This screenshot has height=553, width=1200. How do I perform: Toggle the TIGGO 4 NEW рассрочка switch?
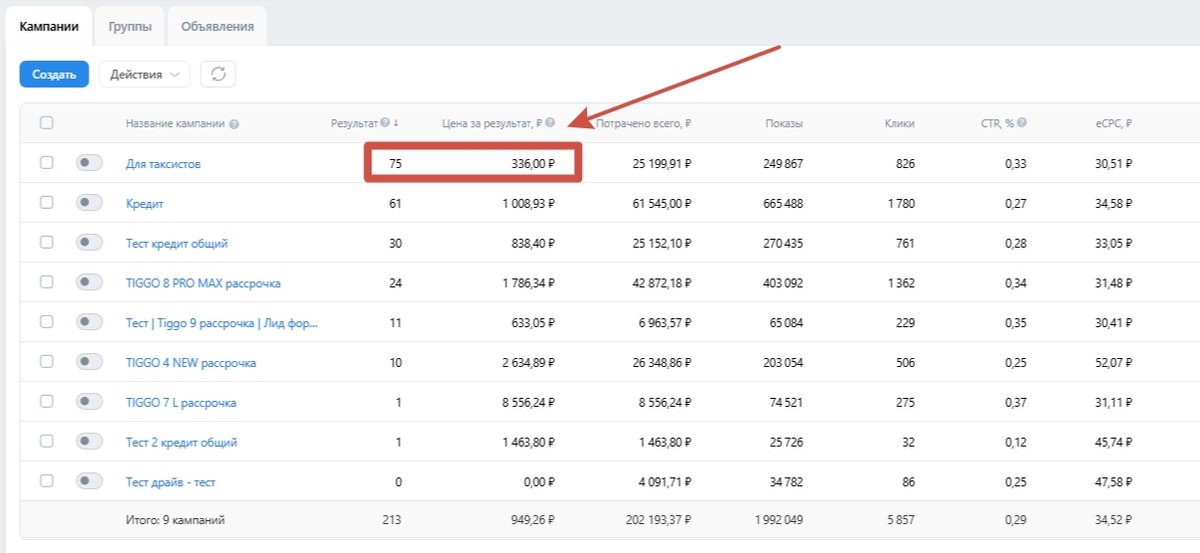[x=89, y=362]
